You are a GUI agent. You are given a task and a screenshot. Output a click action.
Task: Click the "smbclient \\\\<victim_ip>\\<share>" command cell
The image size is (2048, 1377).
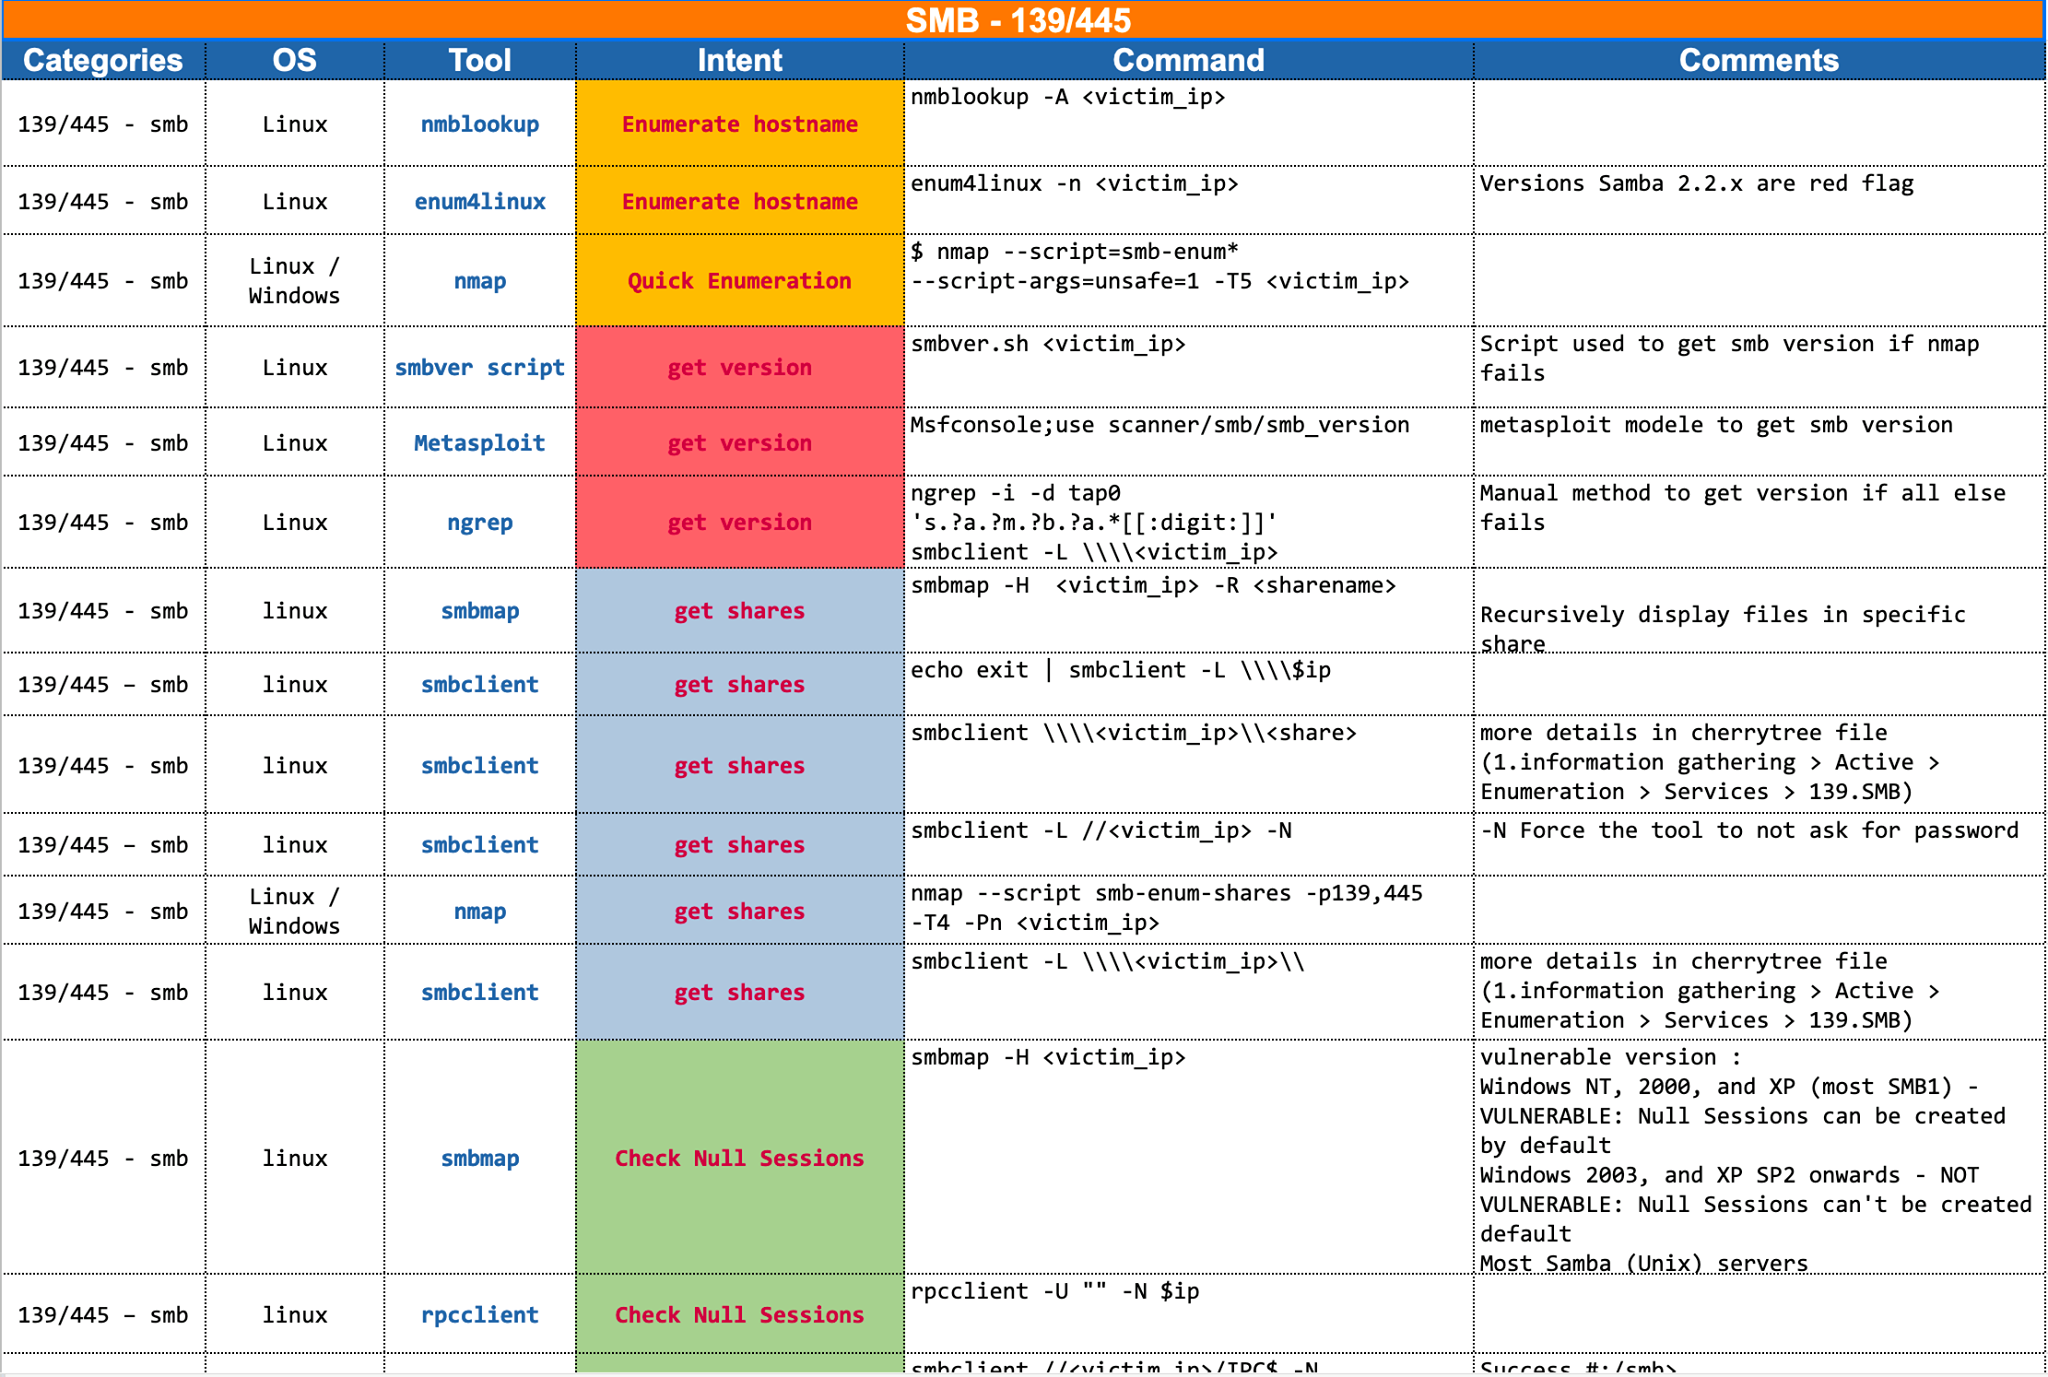tap(1189, 764)
